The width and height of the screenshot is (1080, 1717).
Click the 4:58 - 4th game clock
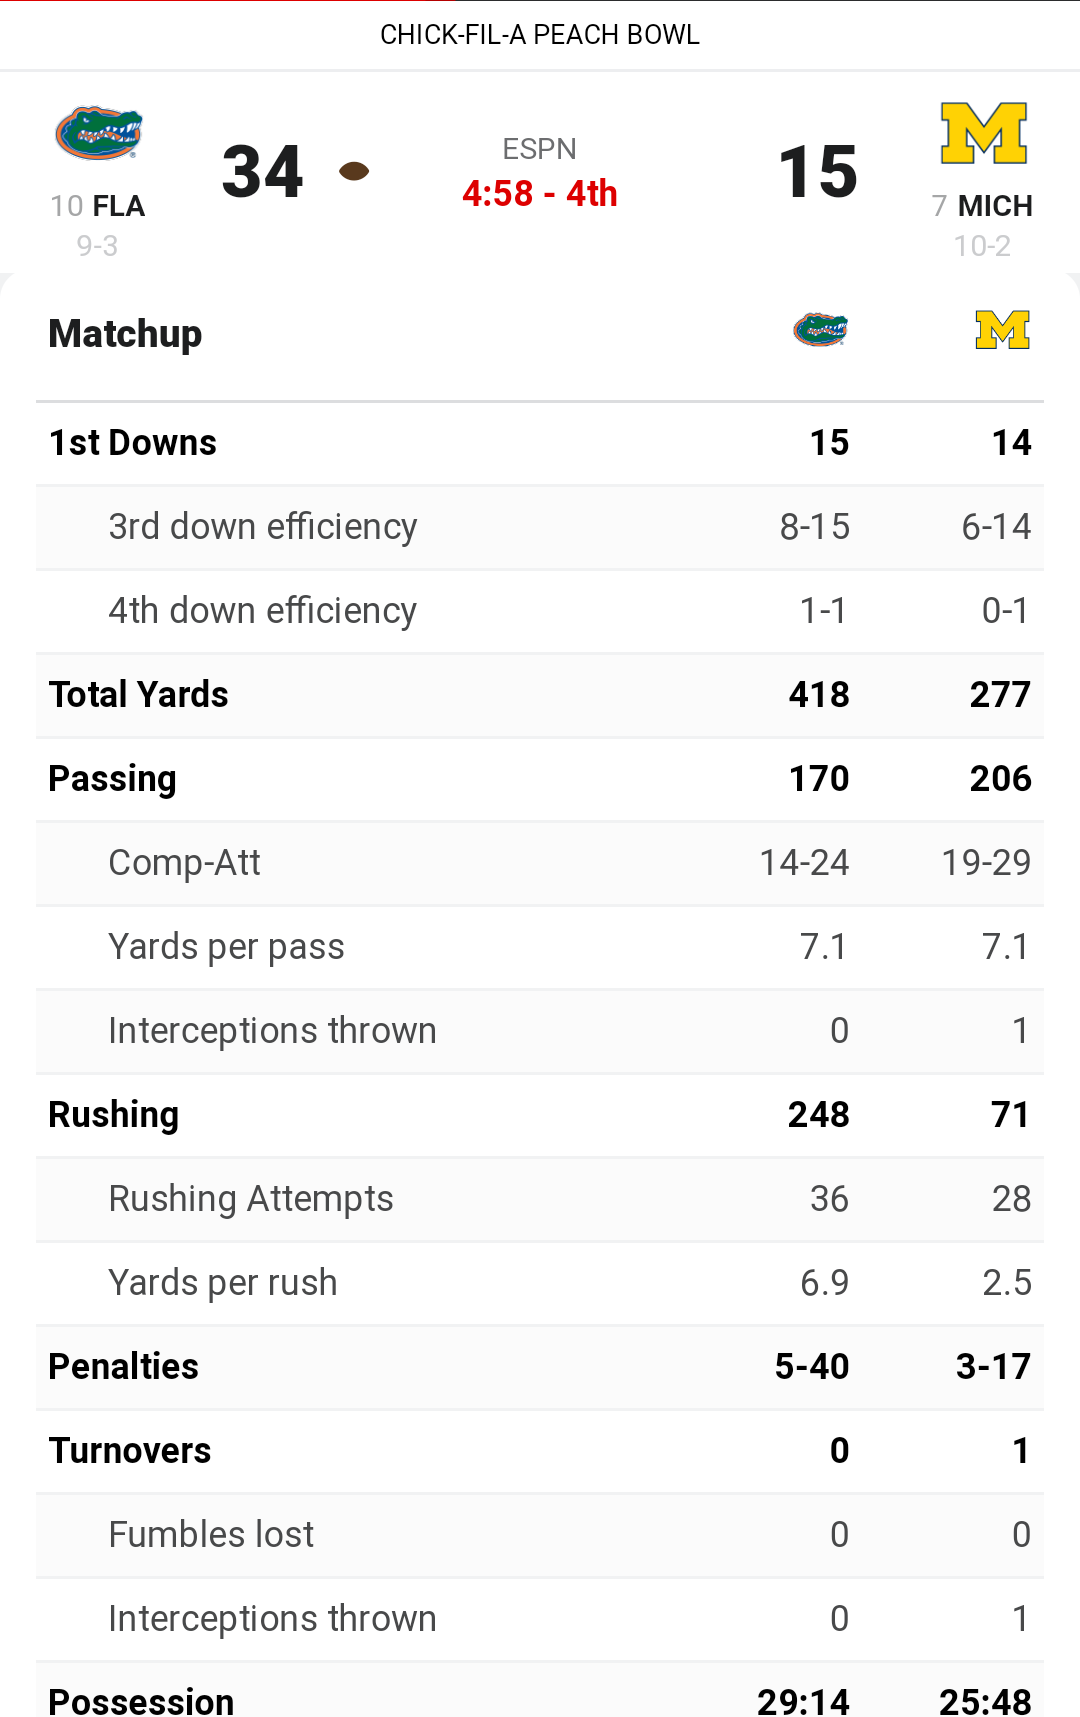540,193
